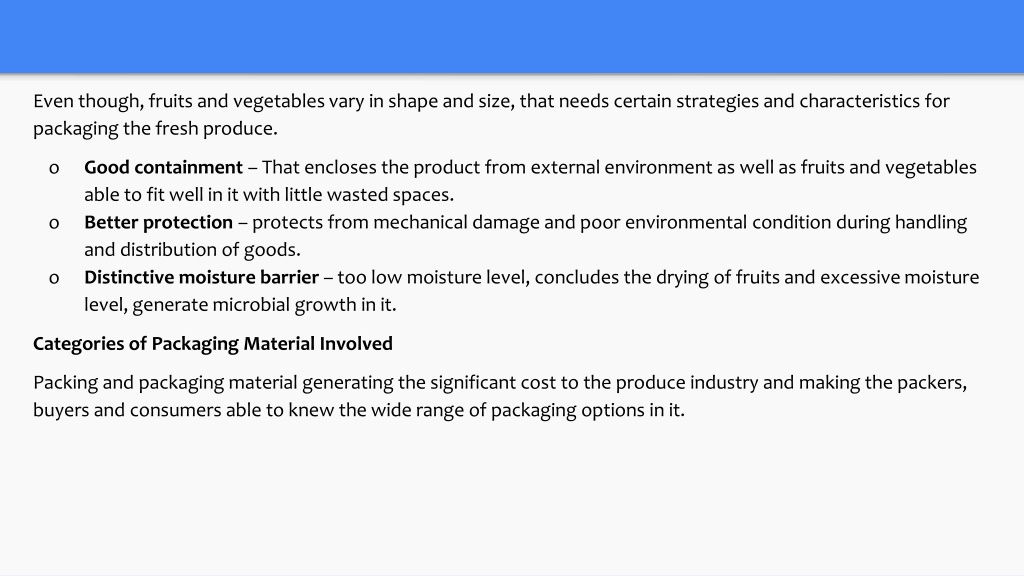
Task: Click the line starting 'buyers and consumers able'
Action: point(359,410)
